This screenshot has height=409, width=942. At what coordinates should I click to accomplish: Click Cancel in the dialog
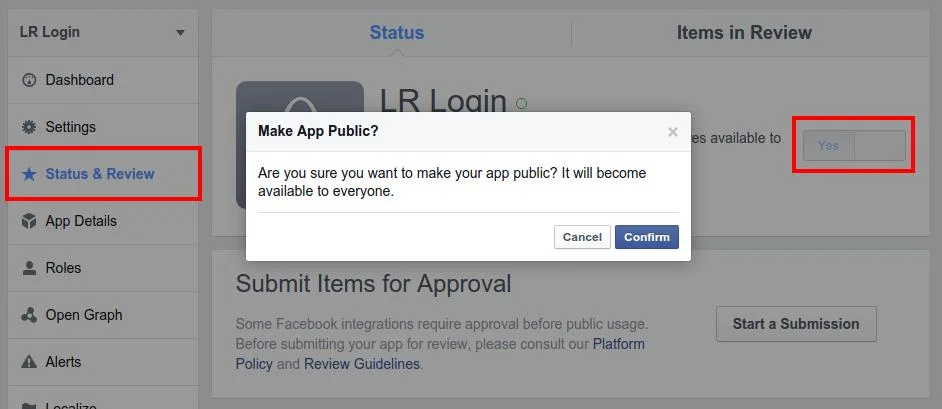point(582,237)
